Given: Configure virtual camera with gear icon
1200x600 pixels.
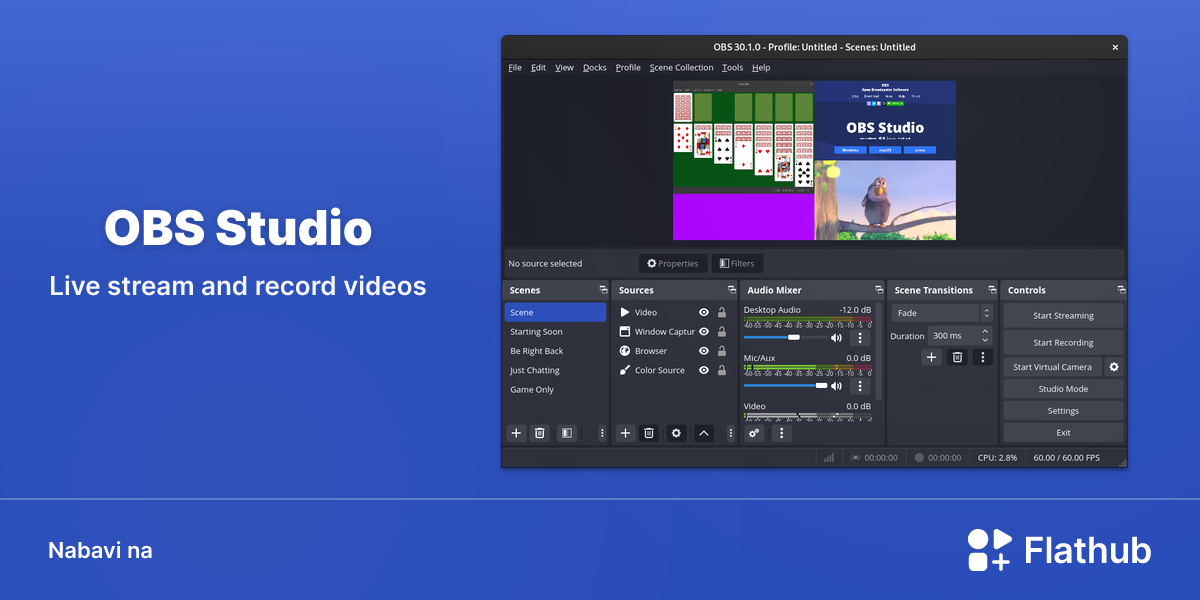Looking at the screenshot, I should pos(1114,367).
